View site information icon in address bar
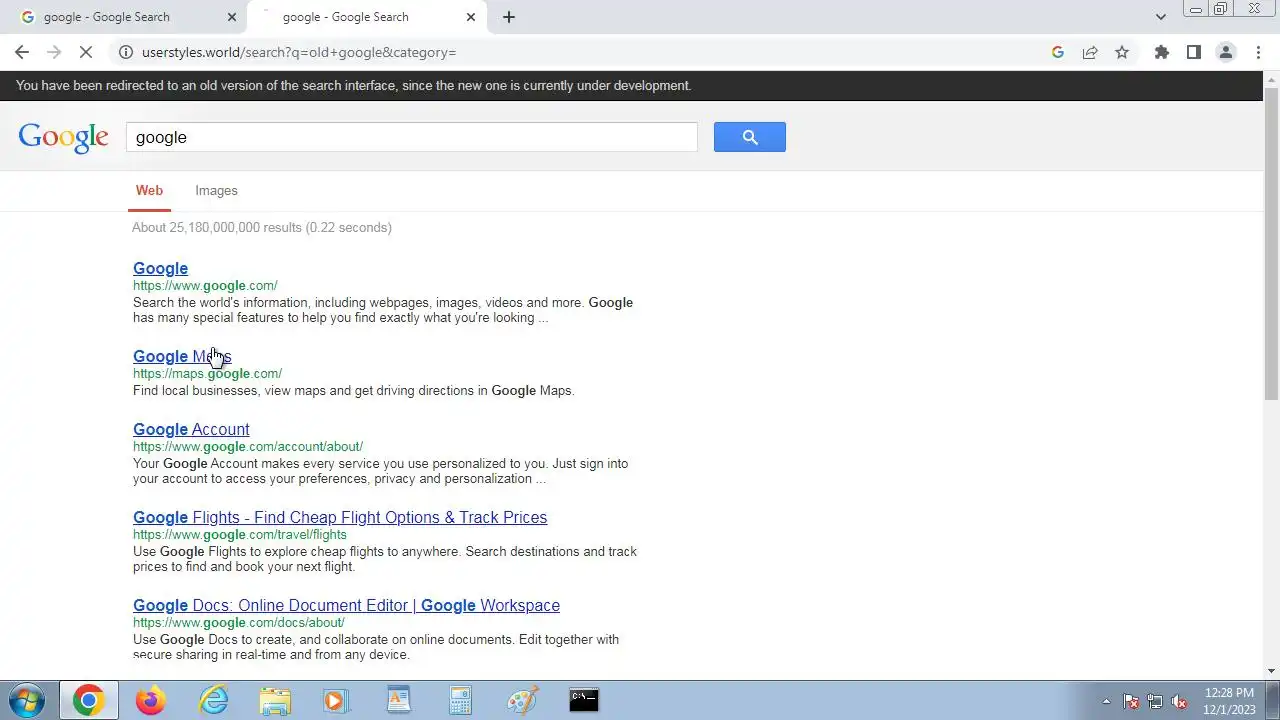The image size is (1280, 720). coord(126,52)
